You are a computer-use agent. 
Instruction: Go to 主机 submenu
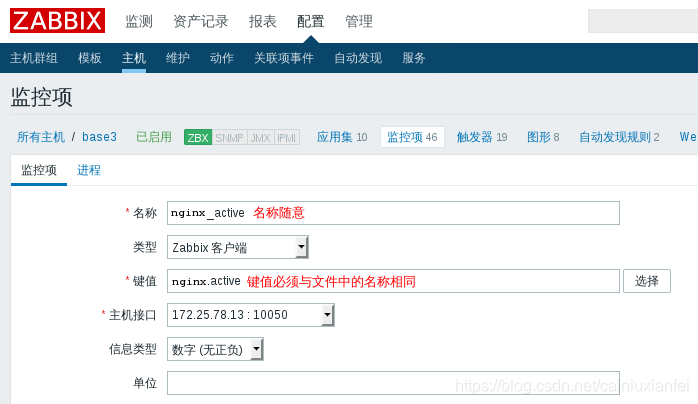134,58
